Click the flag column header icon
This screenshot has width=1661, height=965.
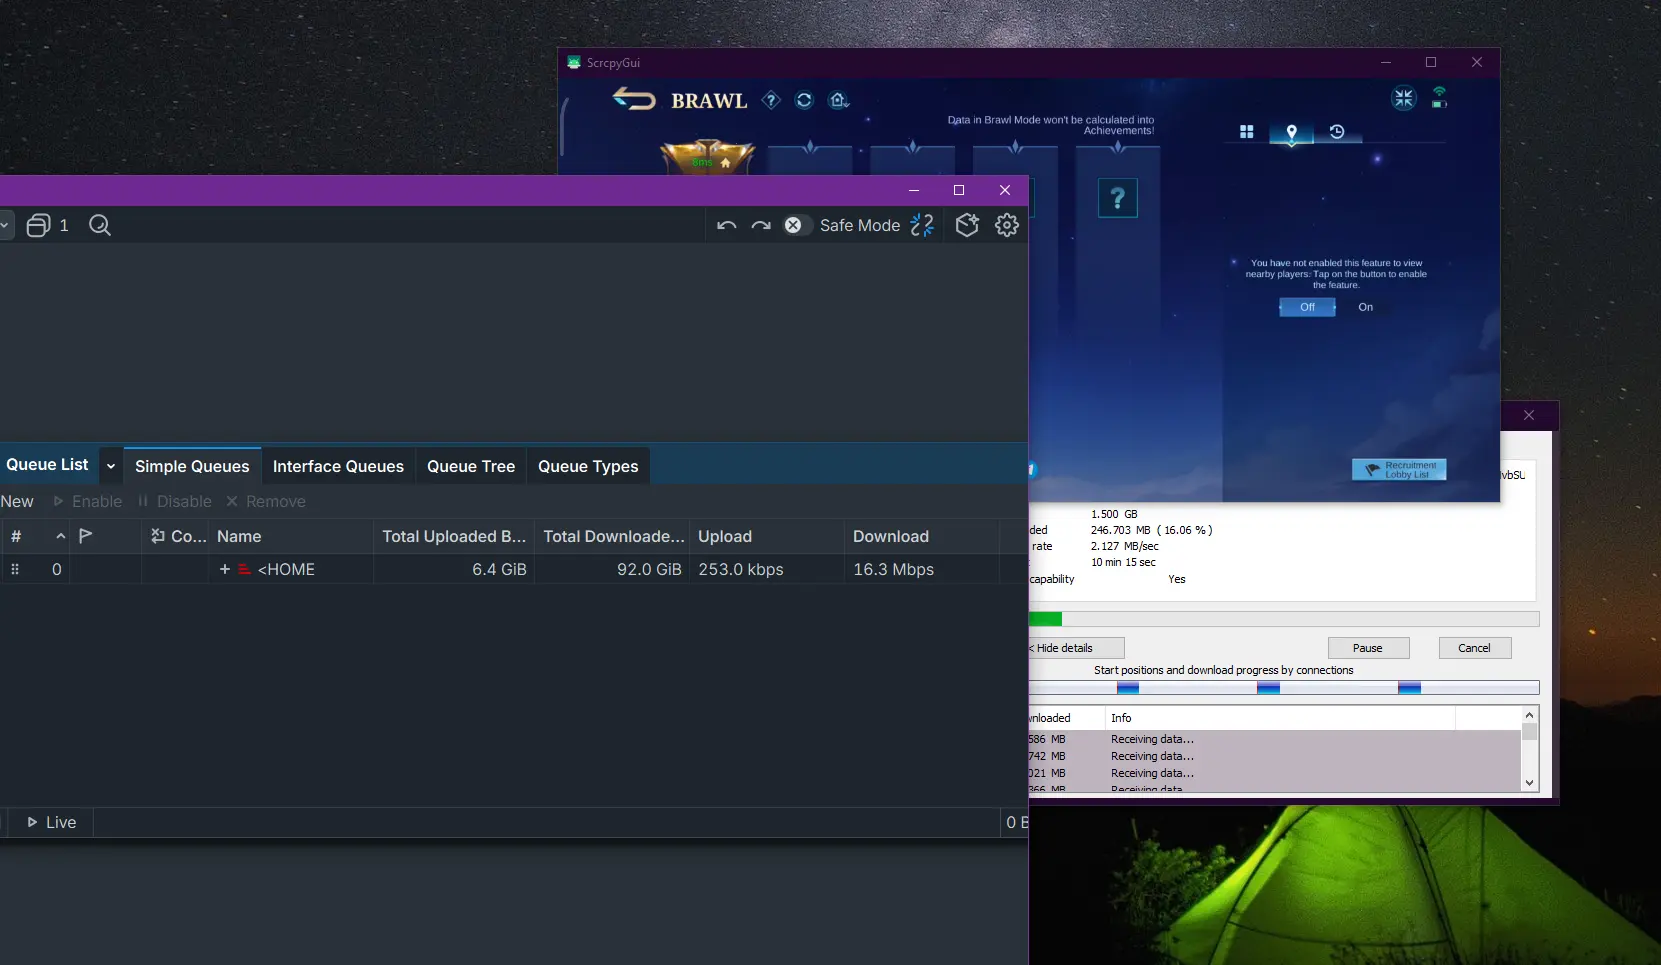point(86,536)
